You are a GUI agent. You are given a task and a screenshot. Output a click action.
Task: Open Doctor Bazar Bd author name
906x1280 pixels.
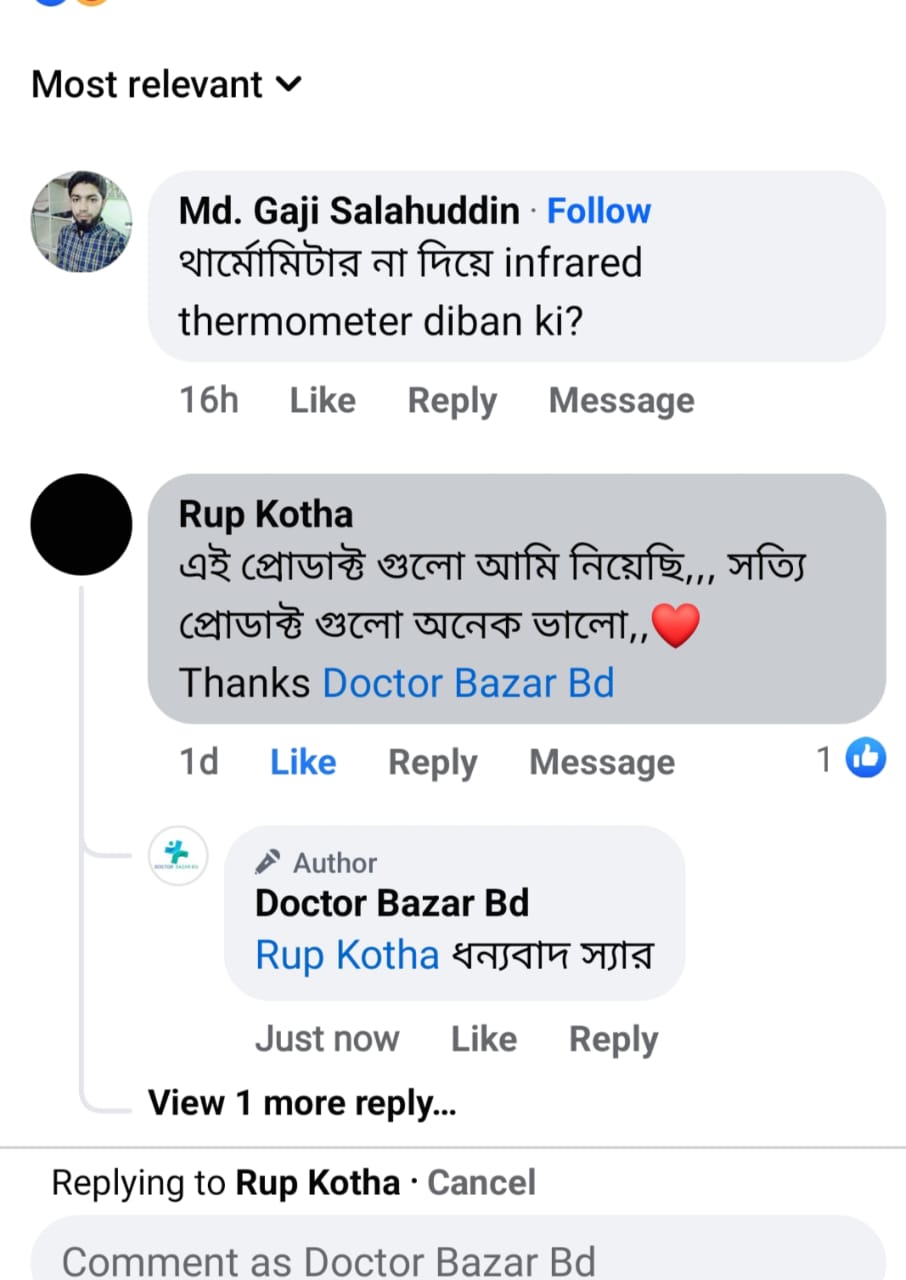click(392, 903)
